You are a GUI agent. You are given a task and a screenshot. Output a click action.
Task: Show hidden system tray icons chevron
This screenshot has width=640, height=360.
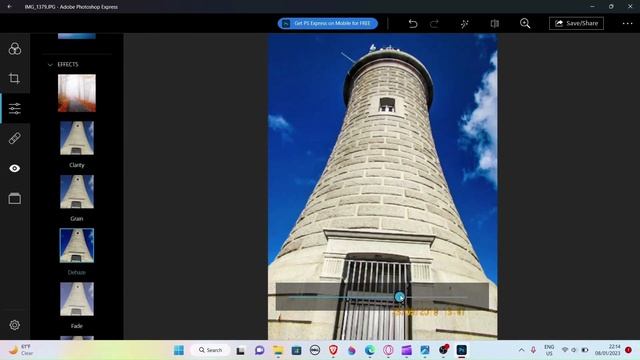point(521,350)
